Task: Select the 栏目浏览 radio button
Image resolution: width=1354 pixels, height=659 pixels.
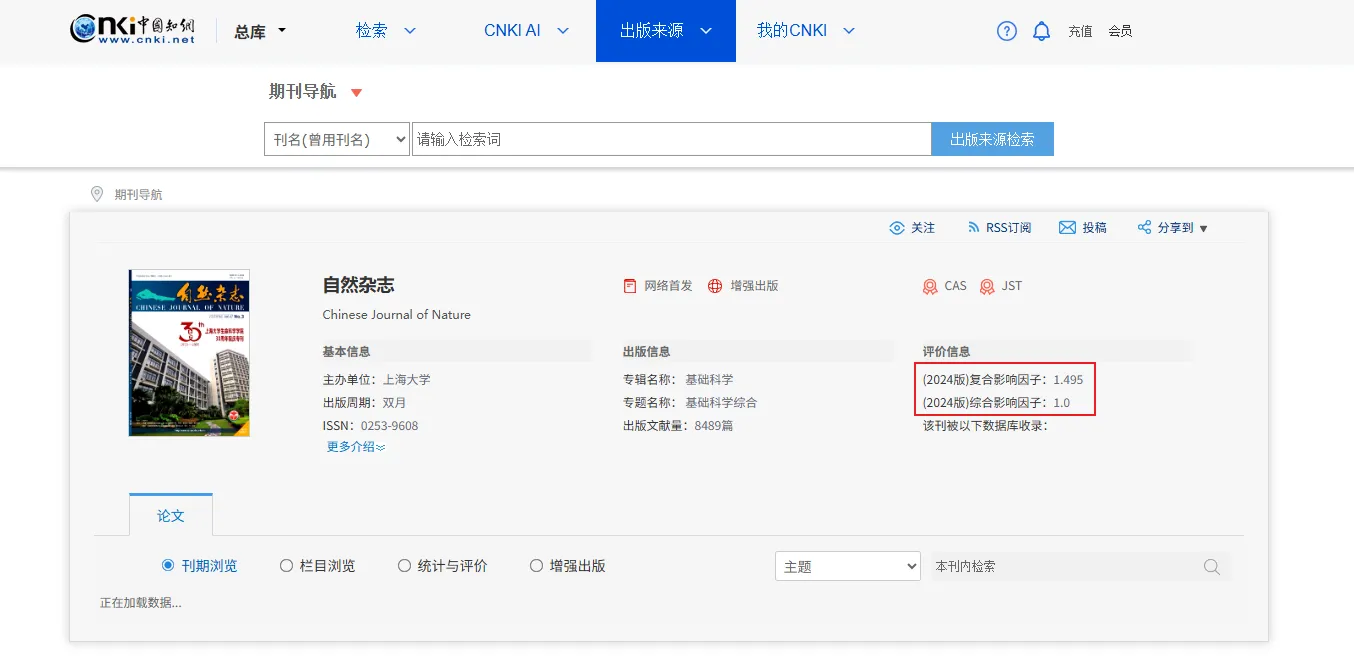Action: click(x=287, y=566)
